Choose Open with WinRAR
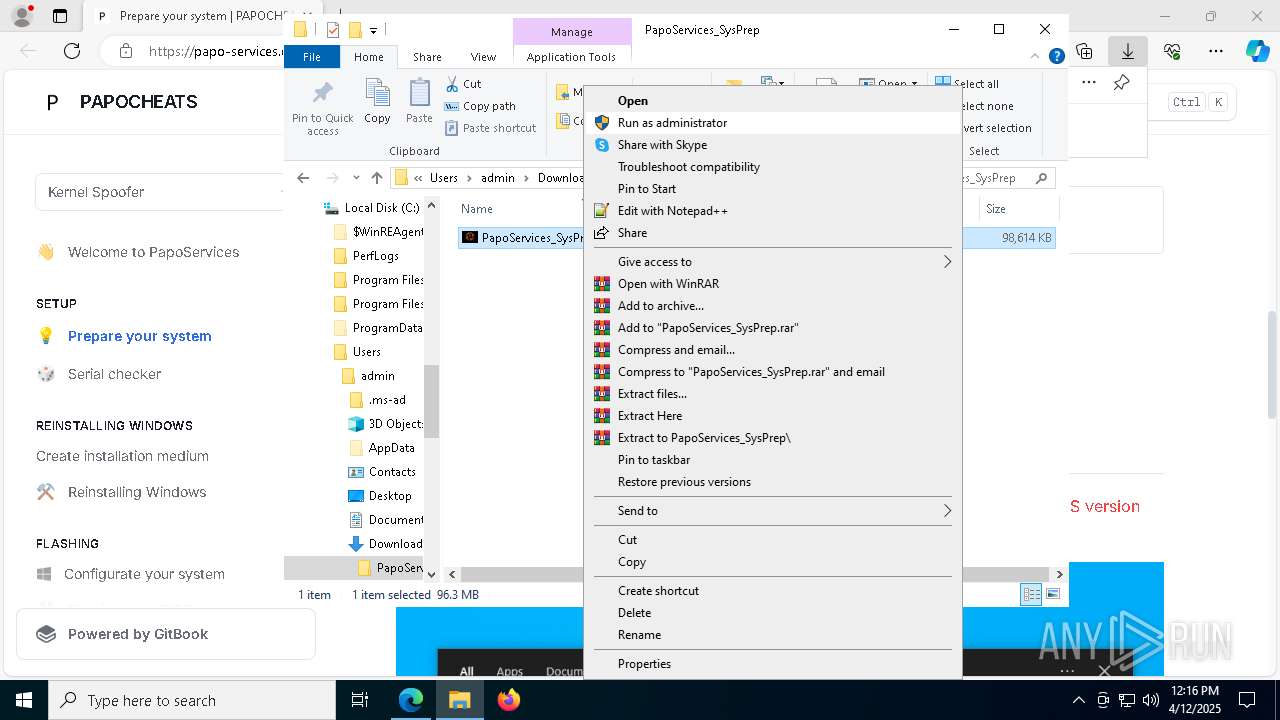The height and width of the screenshot is (720, 1280). coord(772,283)
